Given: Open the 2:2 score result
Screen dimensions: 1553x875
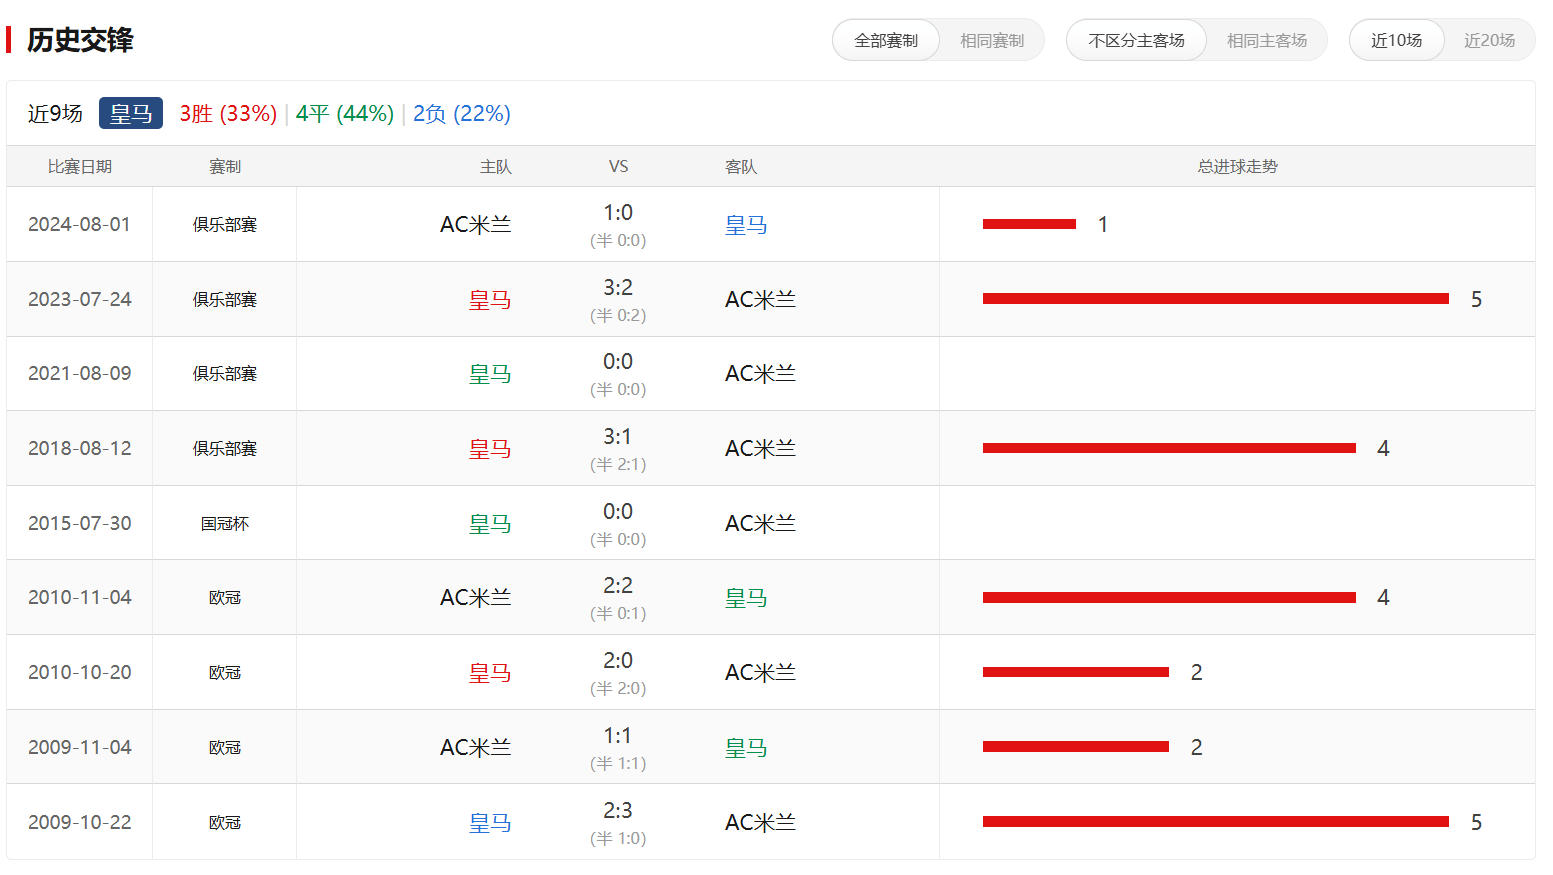Looking at the screenshot, I should coord(618,585).
